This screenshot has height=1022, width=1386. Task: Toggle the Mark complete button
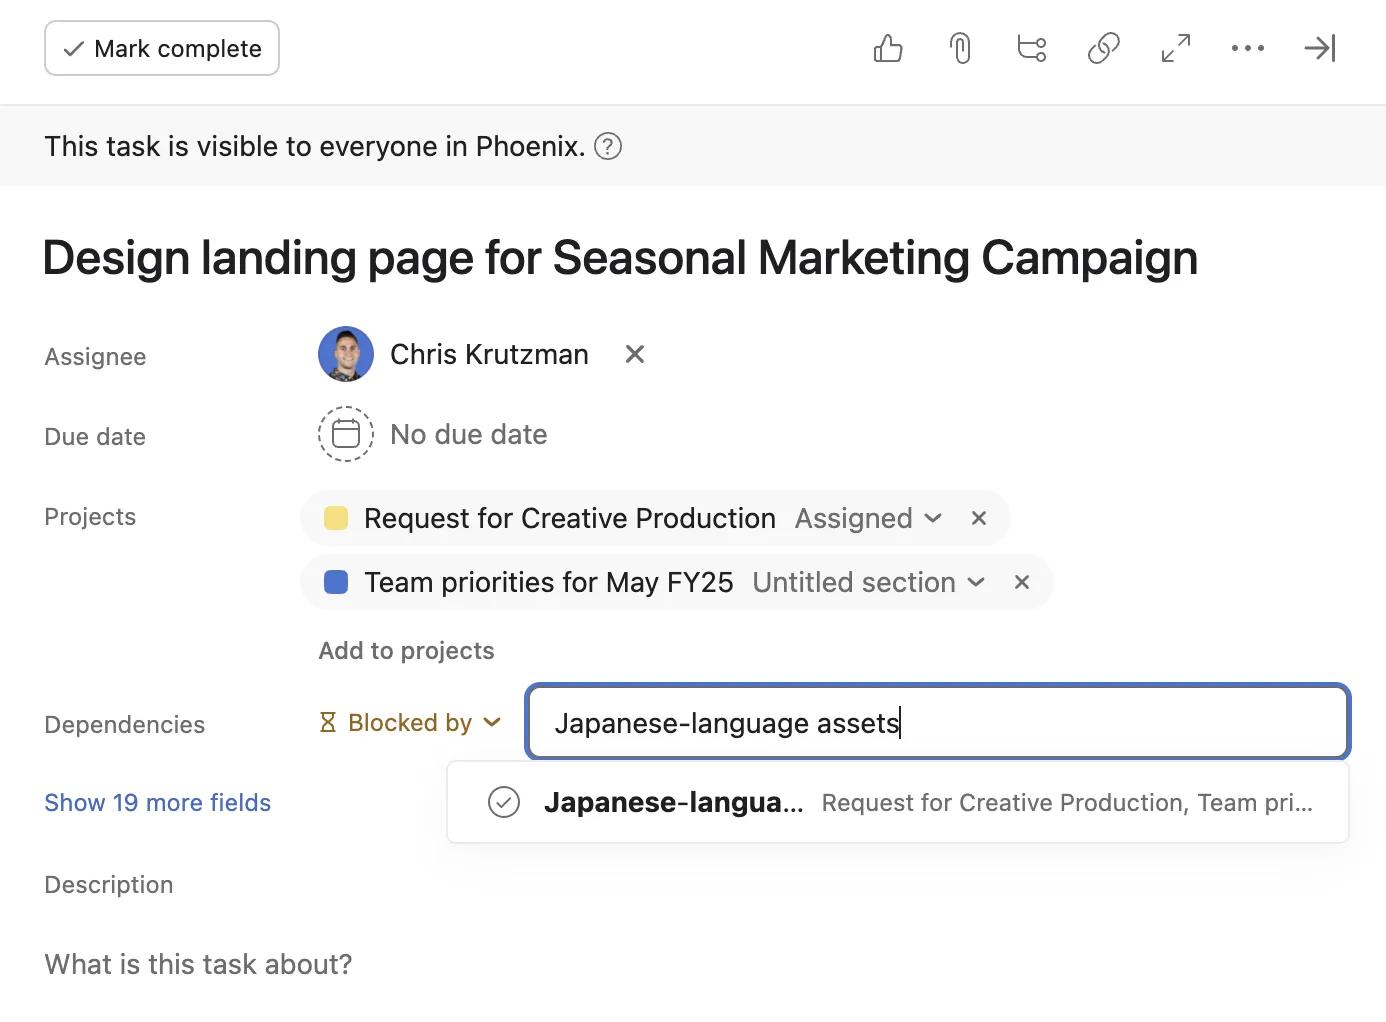pos(162,48)
